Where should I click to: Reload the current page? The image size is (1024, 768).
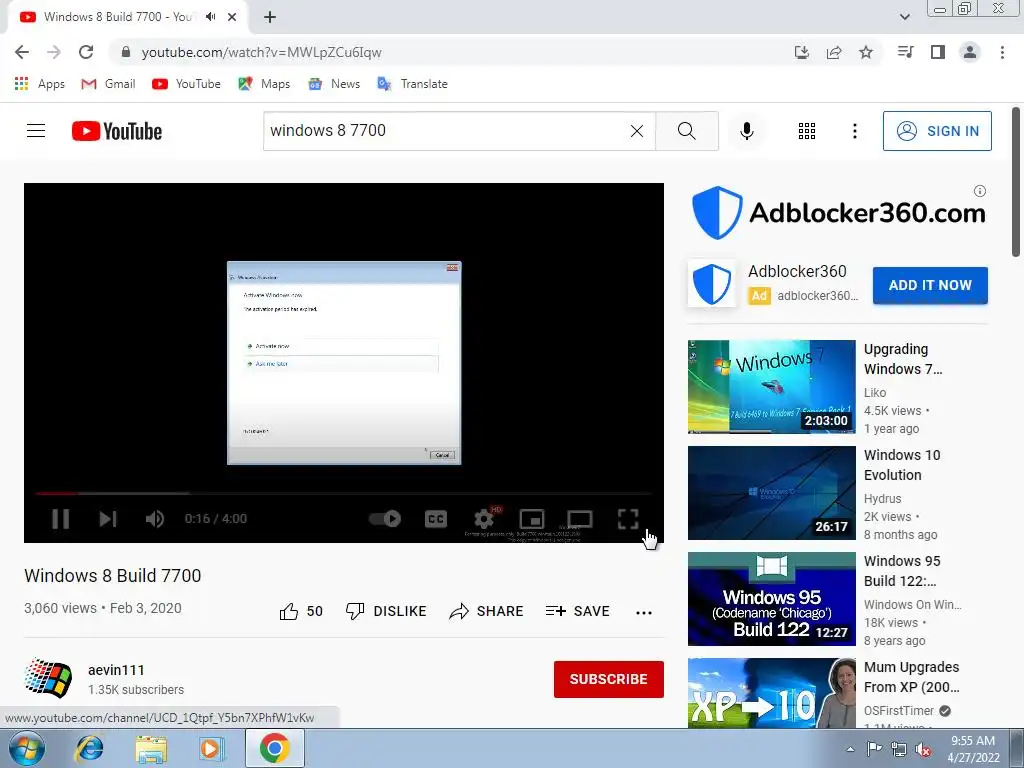(x=86, y=52)
